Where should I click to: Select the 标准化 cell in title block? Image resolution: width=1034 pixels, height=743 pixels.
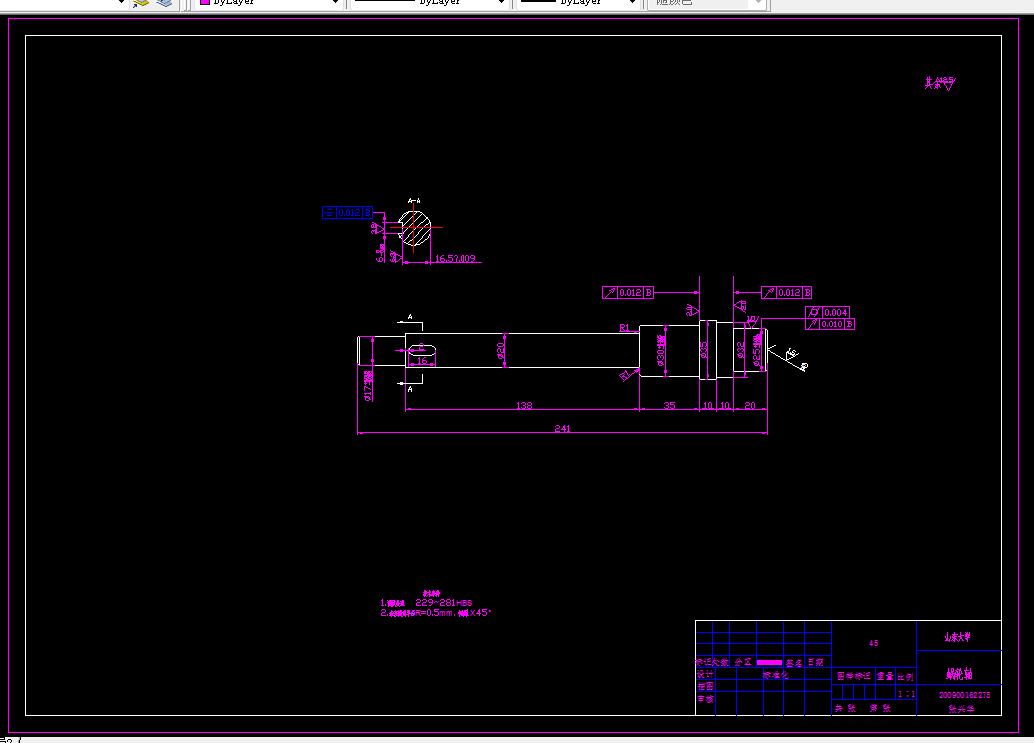tap(776, 674)
